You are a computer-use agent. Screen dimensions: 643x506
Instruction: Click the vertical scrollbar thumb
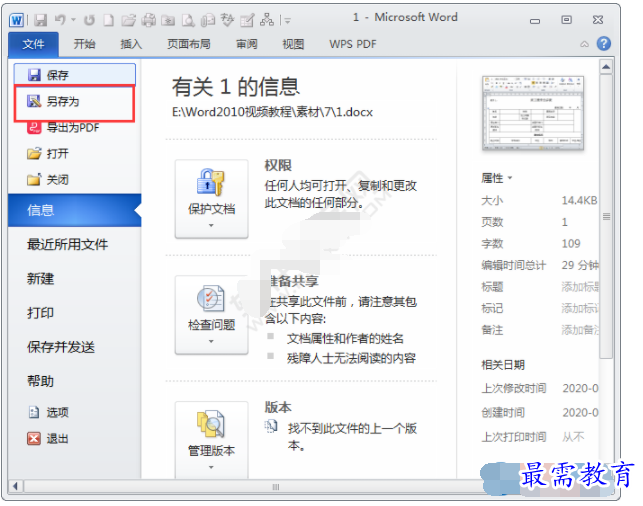pos(606,217)
